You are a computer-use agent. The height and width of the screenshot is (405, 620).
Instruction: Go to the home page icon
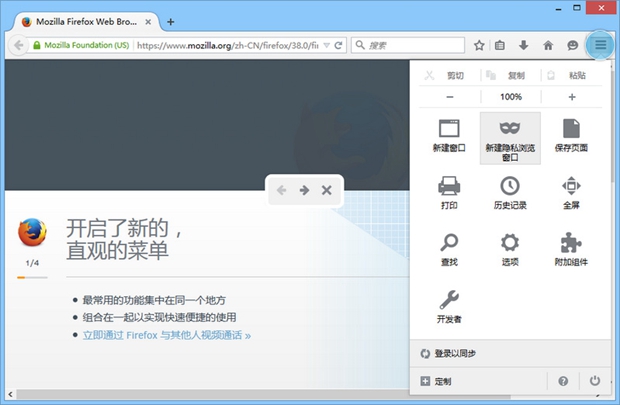coord(548,45)
